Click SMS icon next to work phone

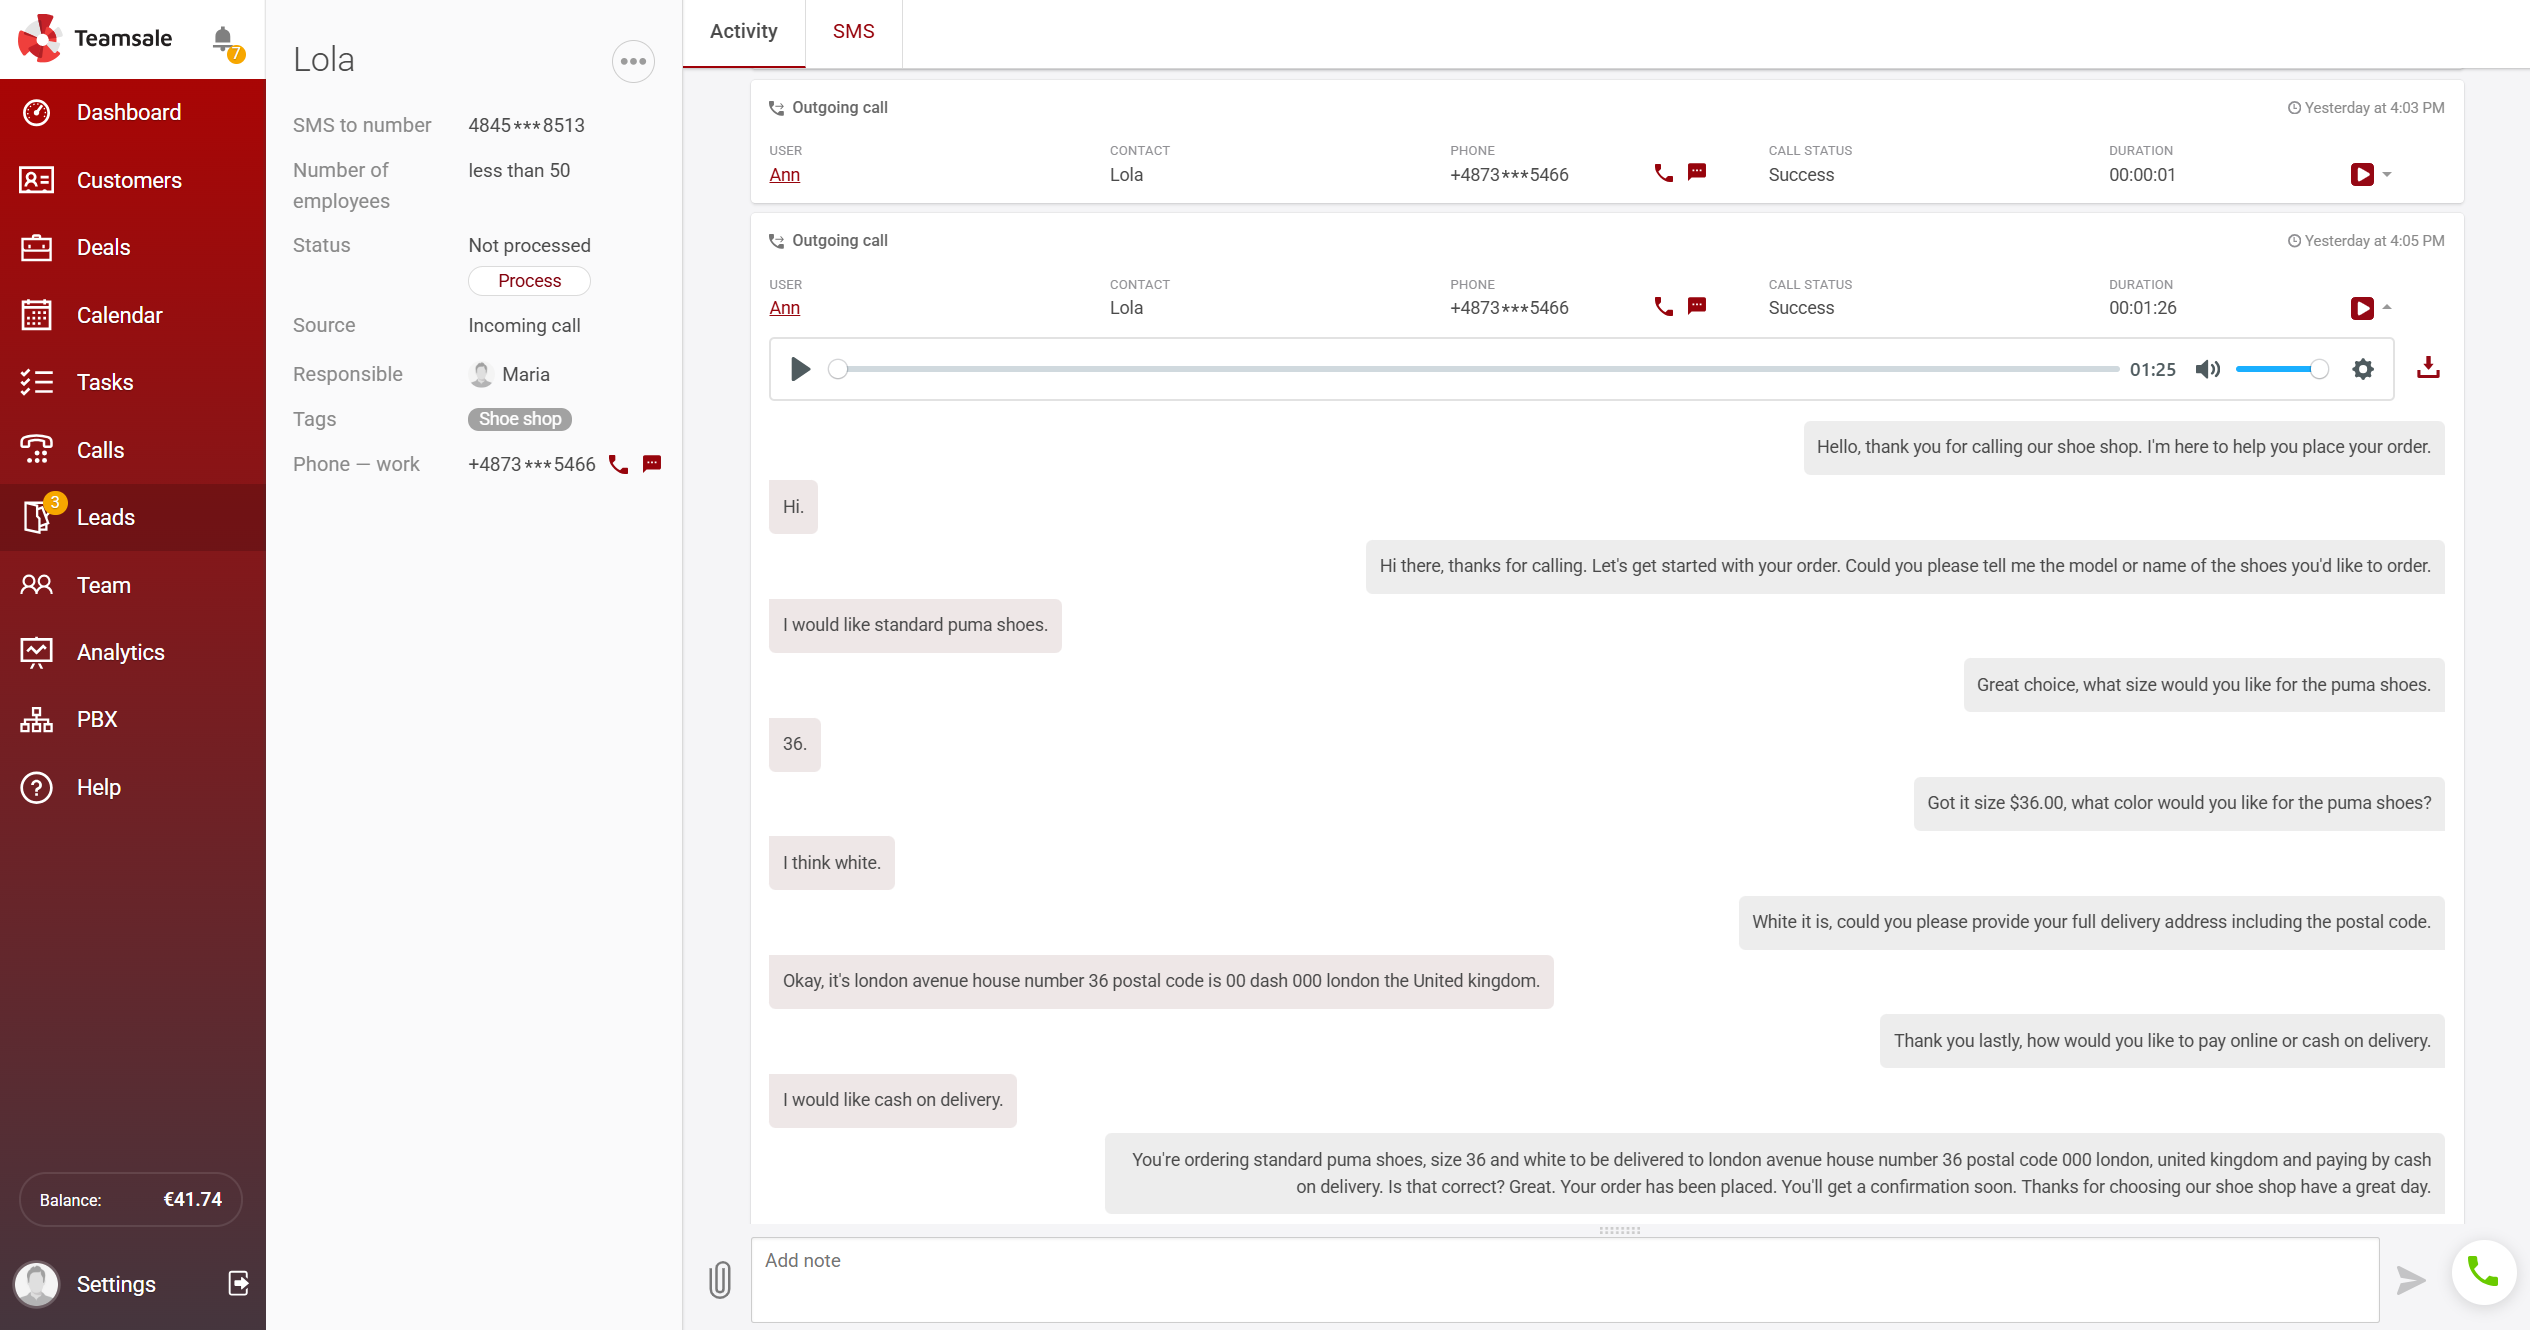(652, 464)
